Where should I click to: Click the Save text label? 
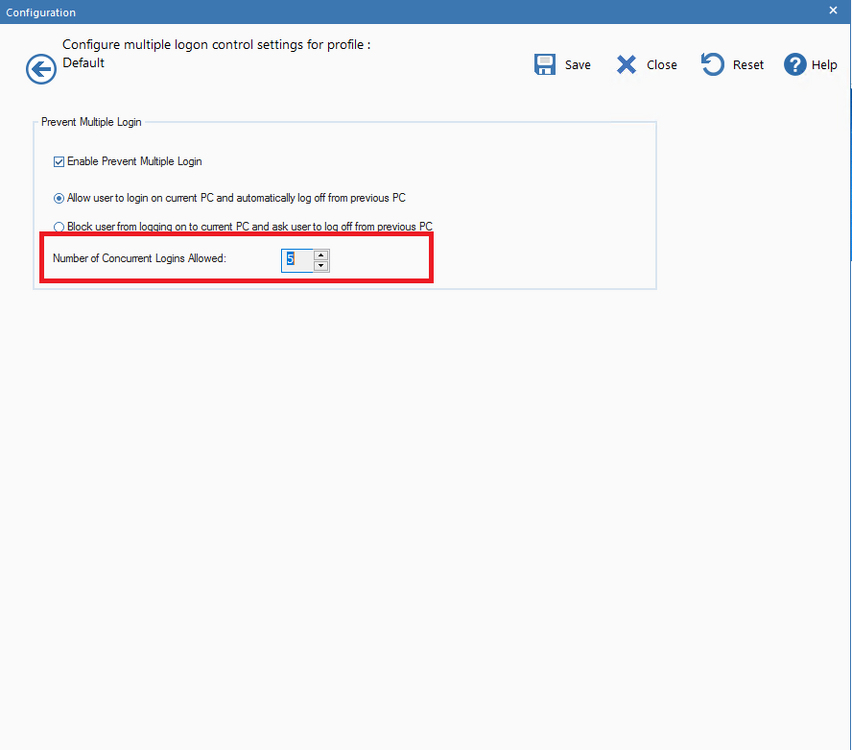pos(578,65)
